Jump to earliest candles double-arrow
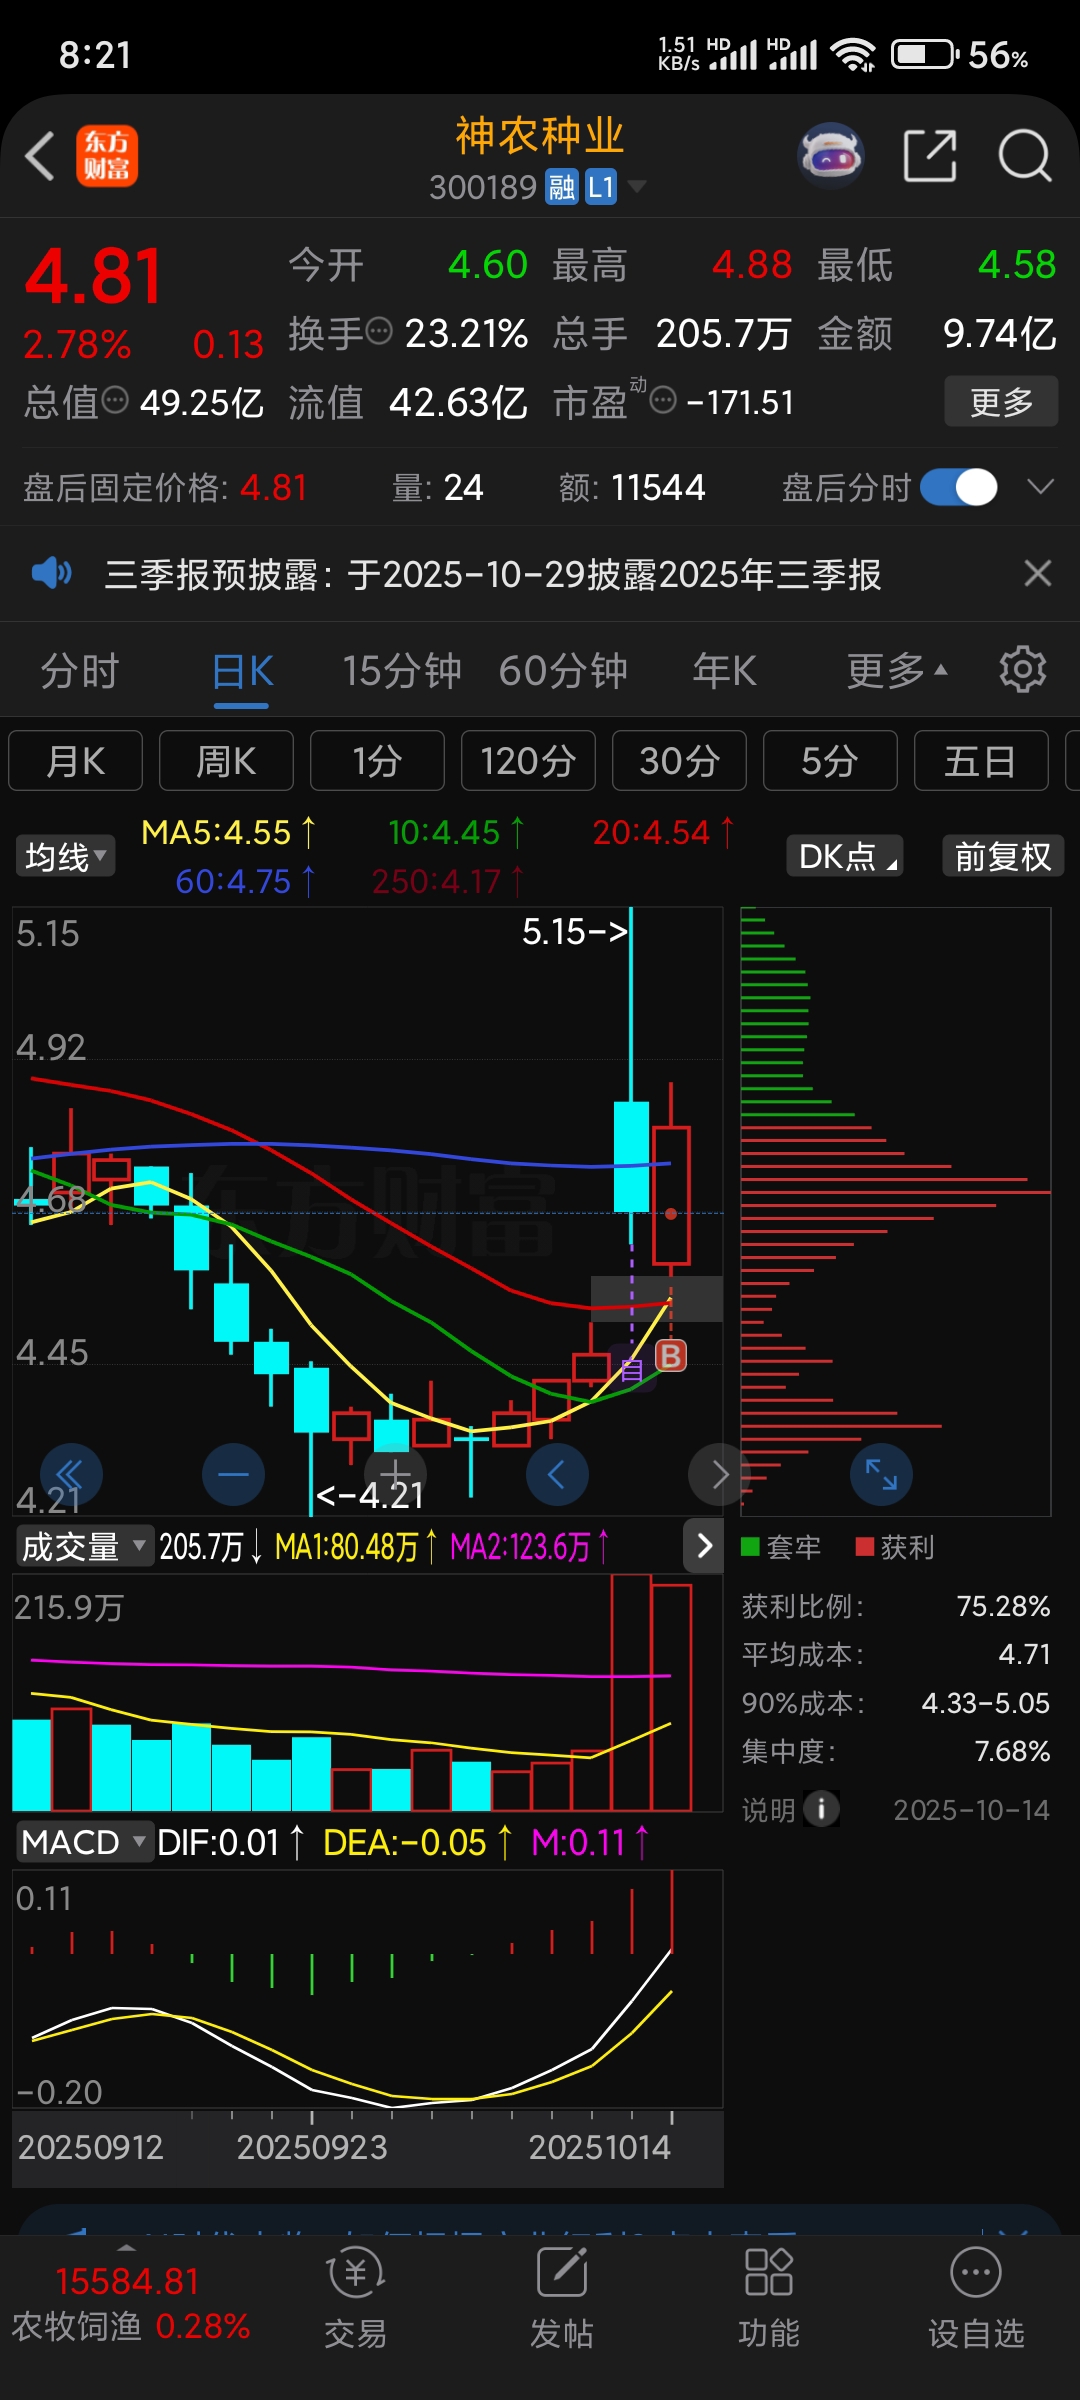The width and height of the screenshot is (1080, 2400). (x=71, y=1474)
